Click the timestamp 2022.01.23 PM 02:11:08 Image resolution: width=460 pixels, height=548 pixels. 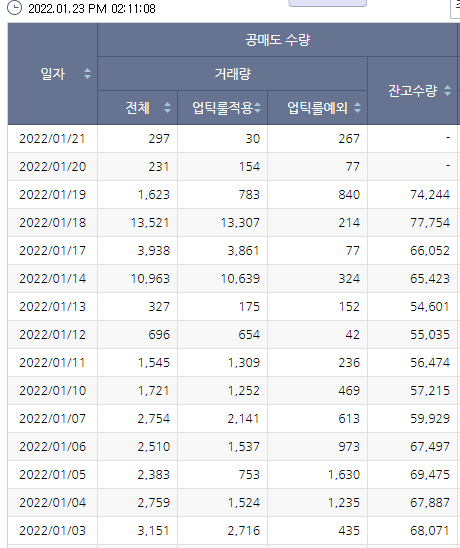click(92, 8)
